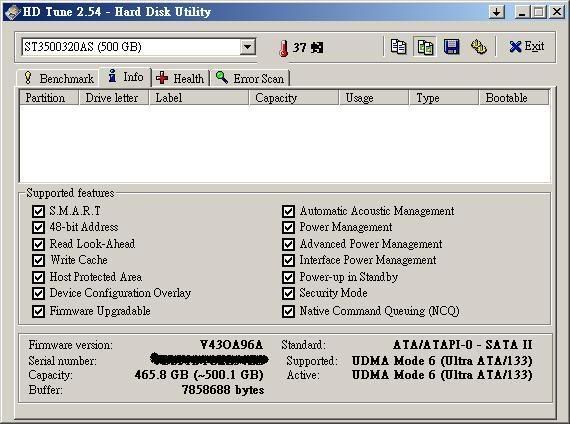
Task: Click the Label column header
Action: [x=199, y=98]
